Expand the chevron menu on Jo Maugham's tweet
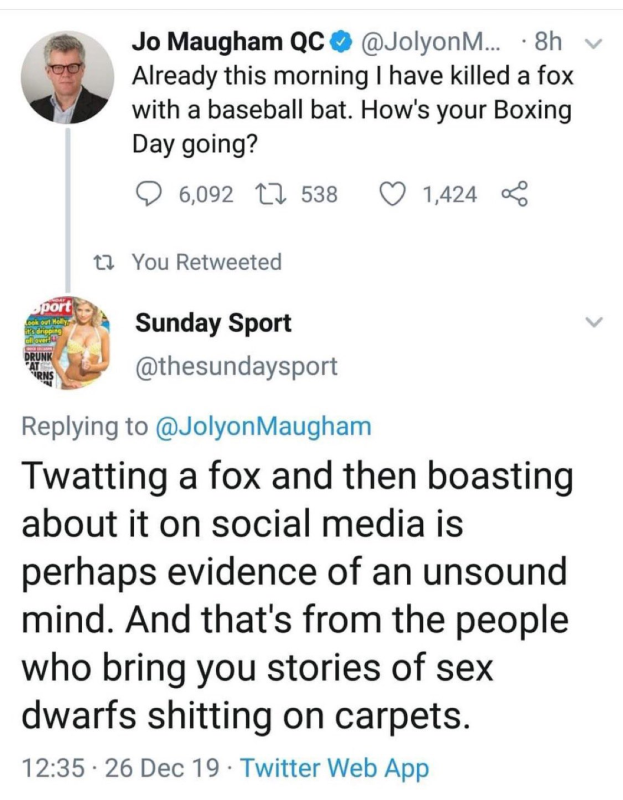 [593, 43]
